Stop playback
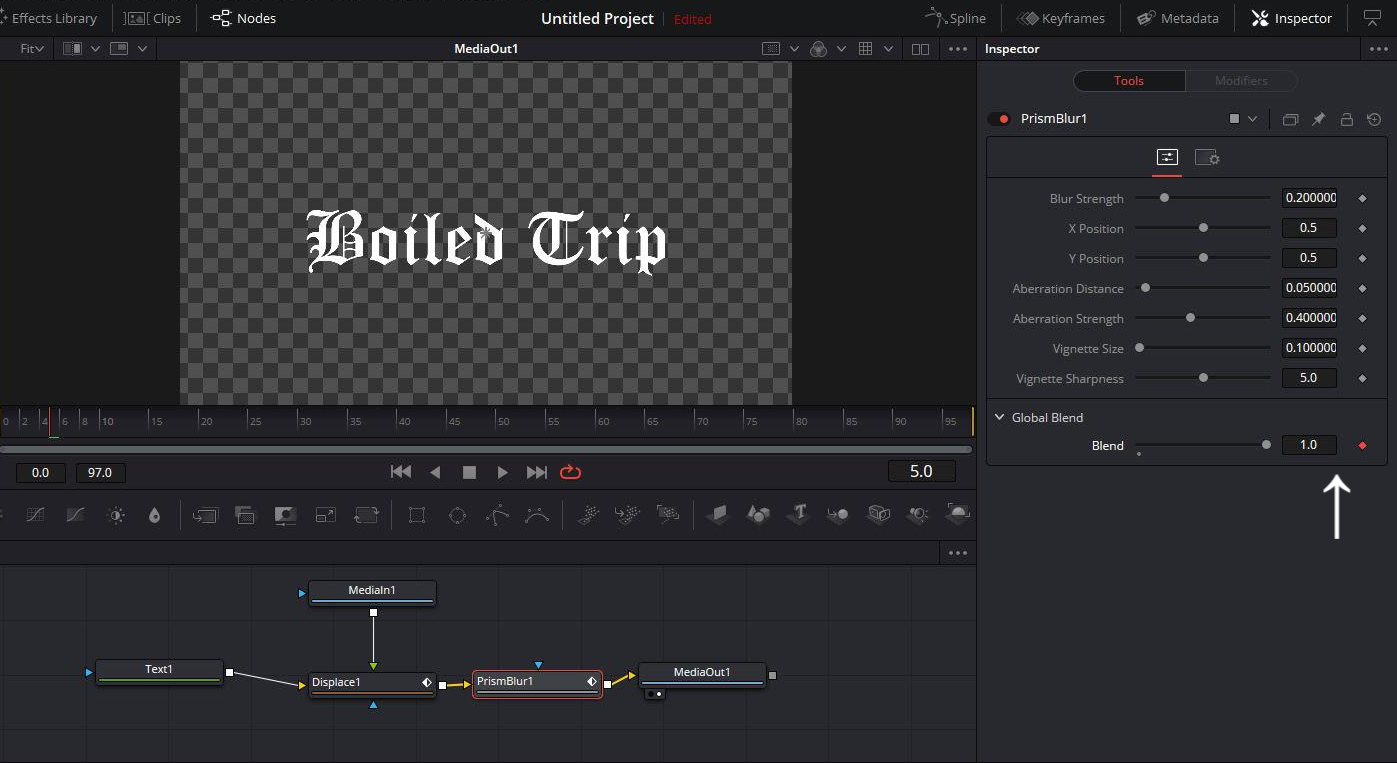This screenshot has height=763, width=1397. point(469,472)
